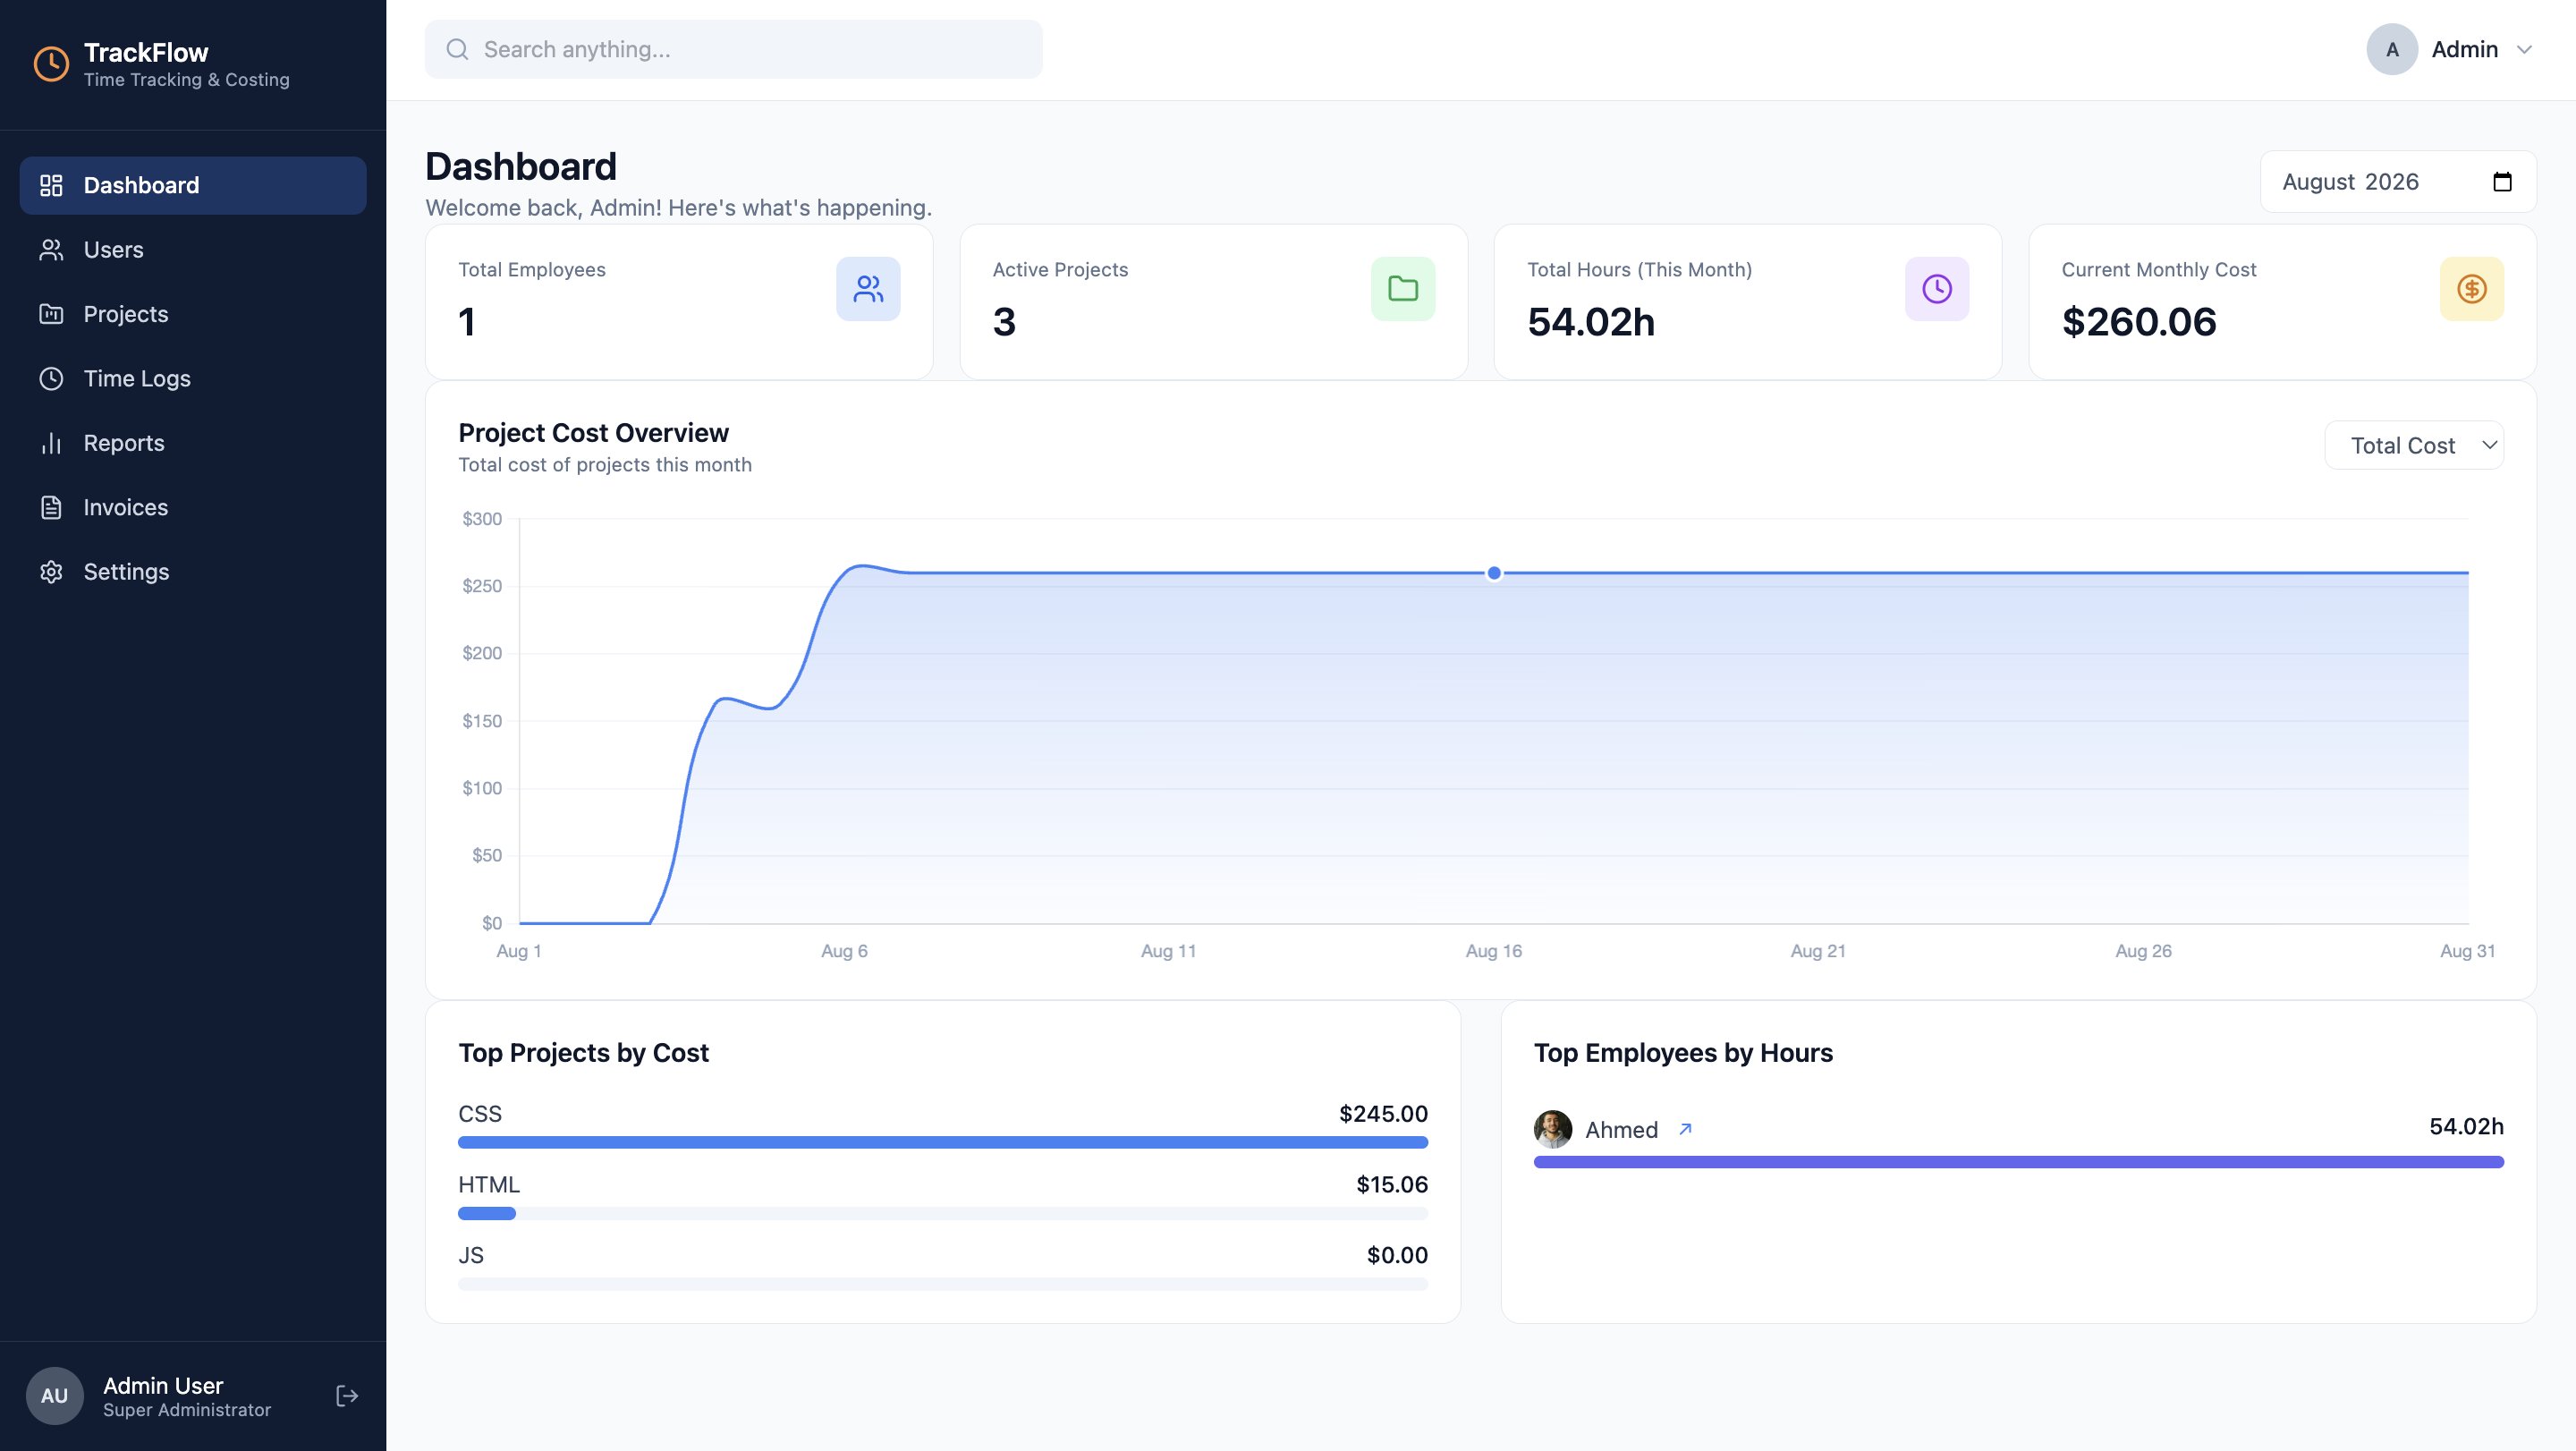Click the A avatar in top bar
2576x1451 pixels.
click(x=2392, y=49)
